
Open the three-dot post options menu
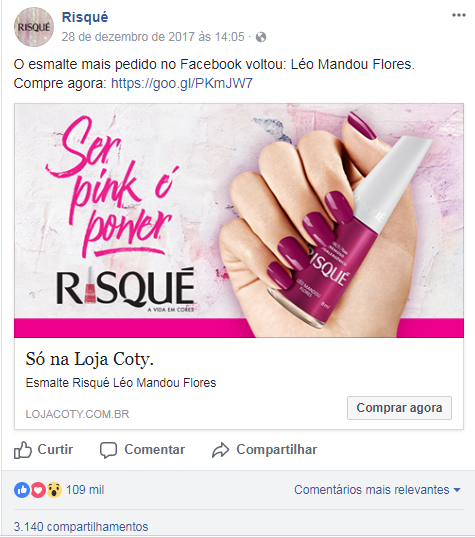point(459,15)
